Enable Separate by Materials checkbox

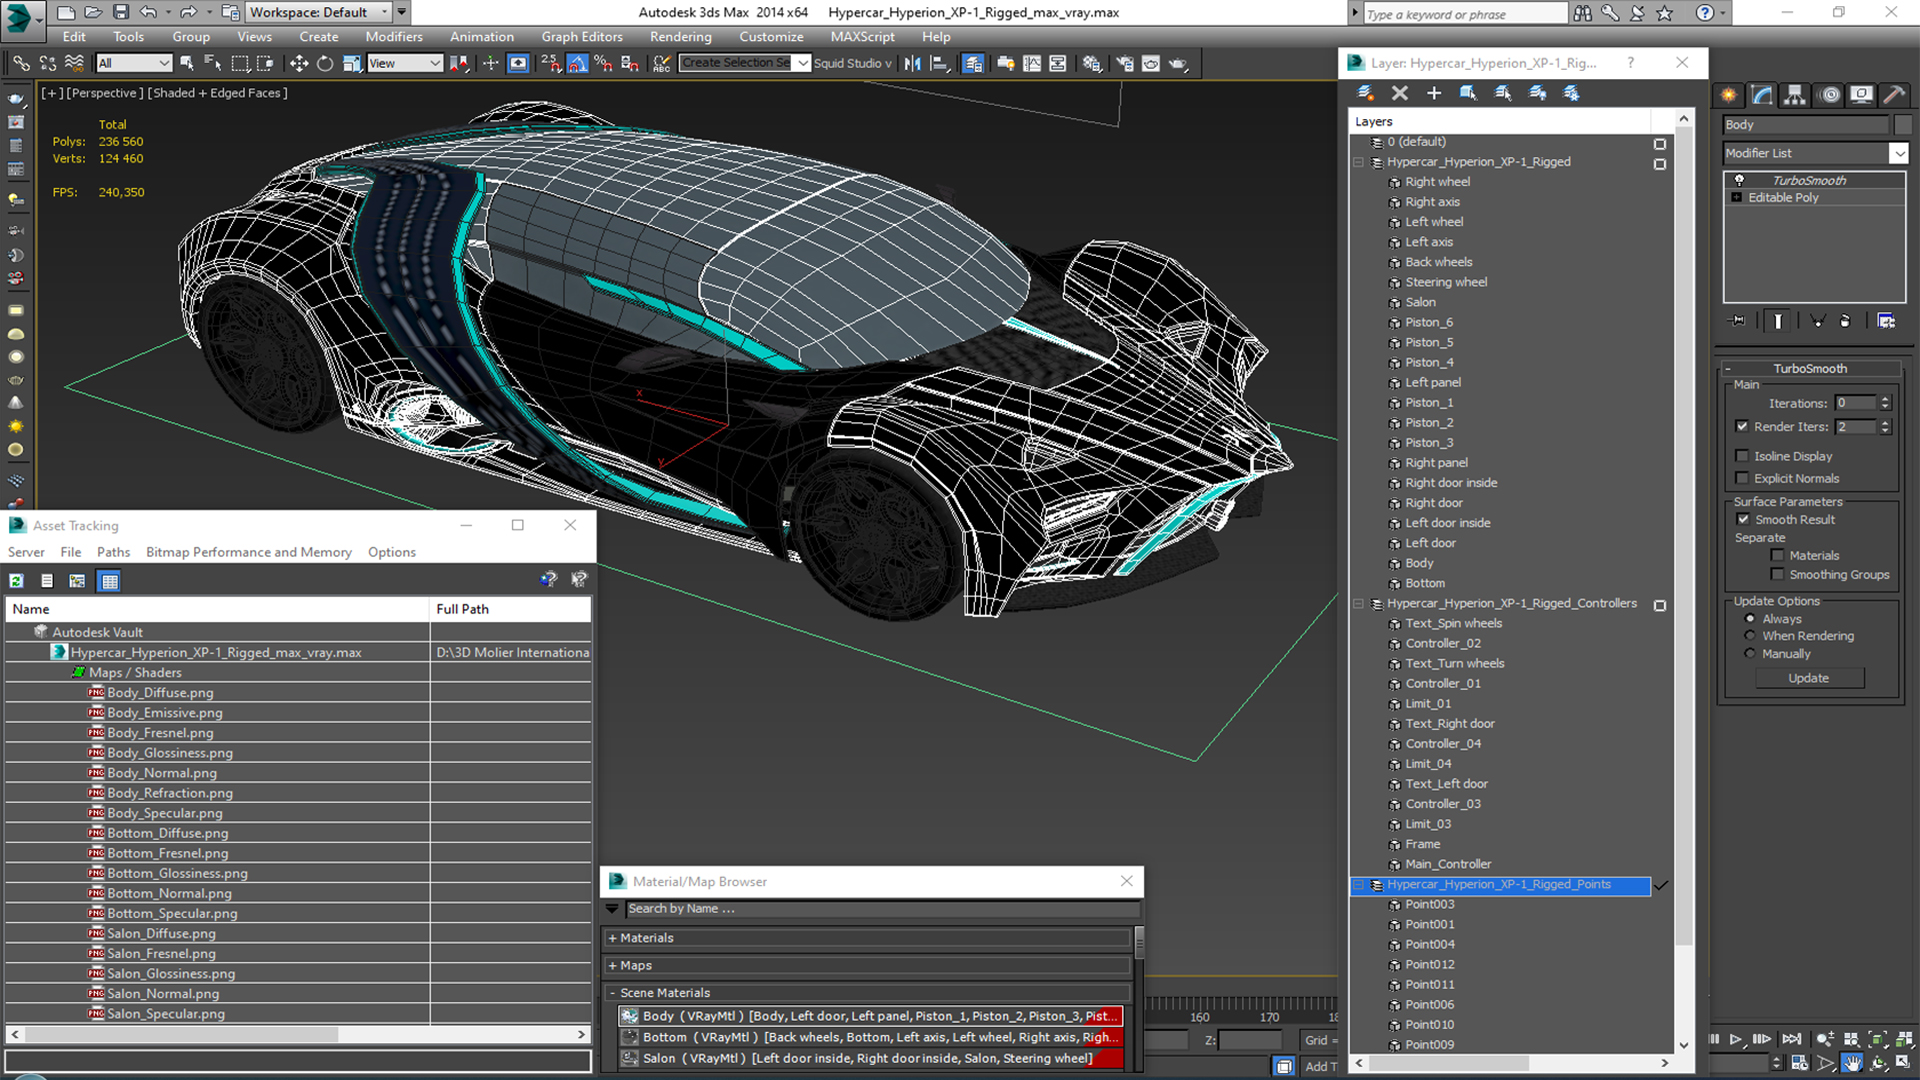[1777, 556]
